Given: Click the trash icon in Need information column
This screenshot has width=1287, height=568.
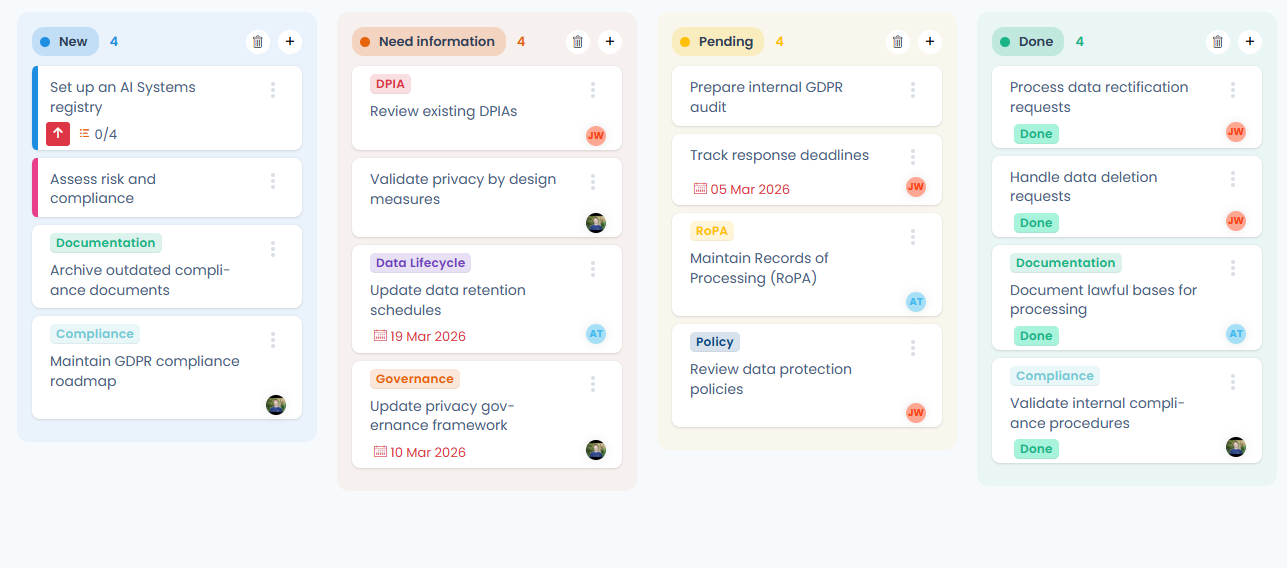Looking at the screenshot, I should tap(578, 42).
